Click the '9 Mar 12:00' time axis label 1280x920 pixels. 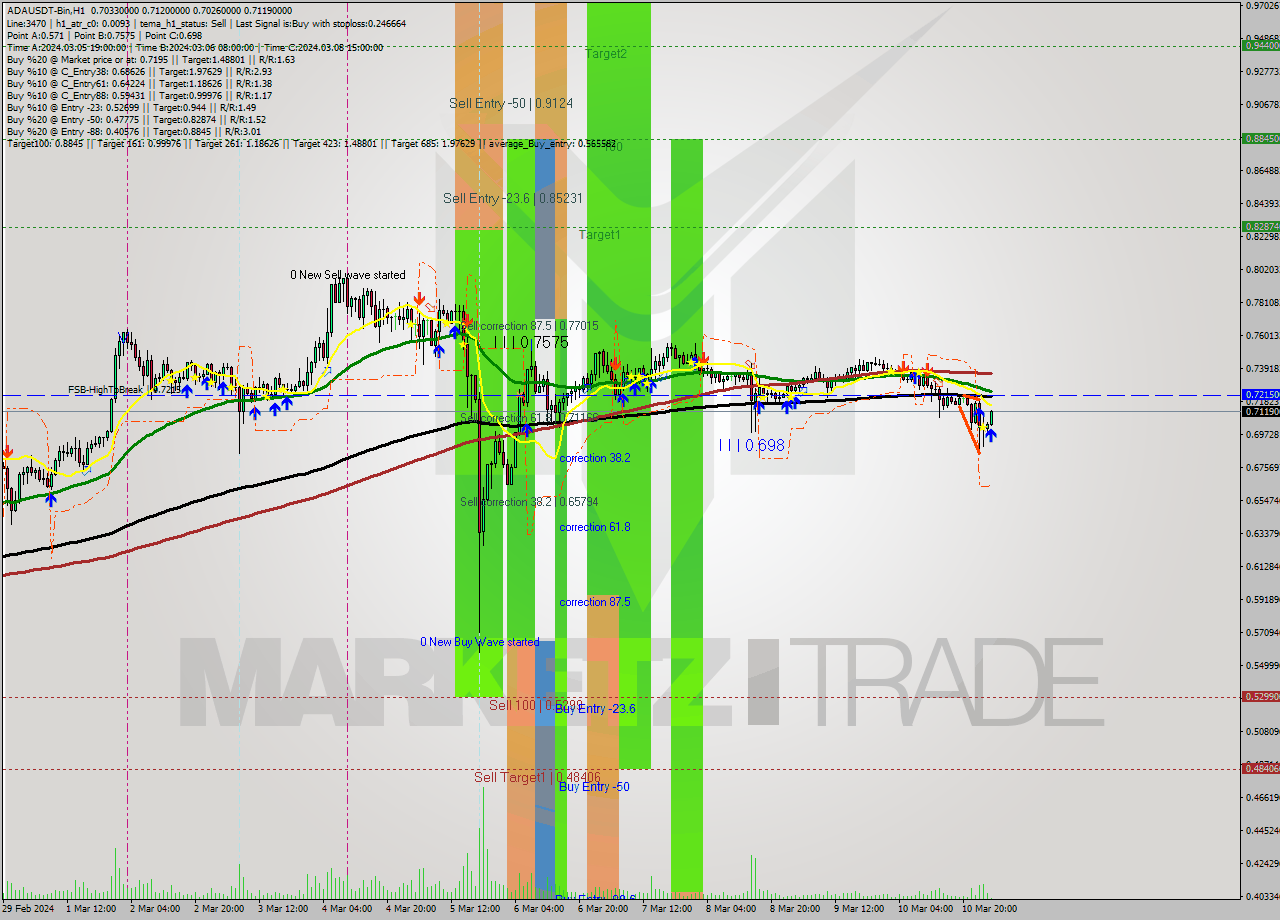point(859,908)
